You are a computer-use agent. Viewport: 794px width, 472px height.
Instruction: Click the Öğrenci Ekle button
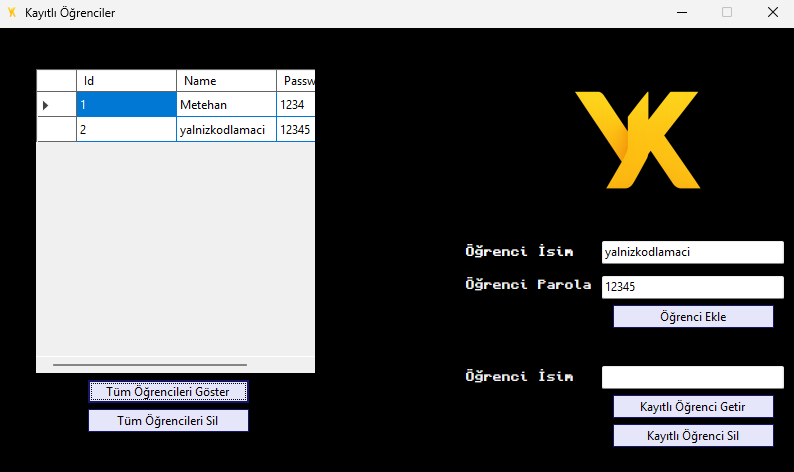693,317
